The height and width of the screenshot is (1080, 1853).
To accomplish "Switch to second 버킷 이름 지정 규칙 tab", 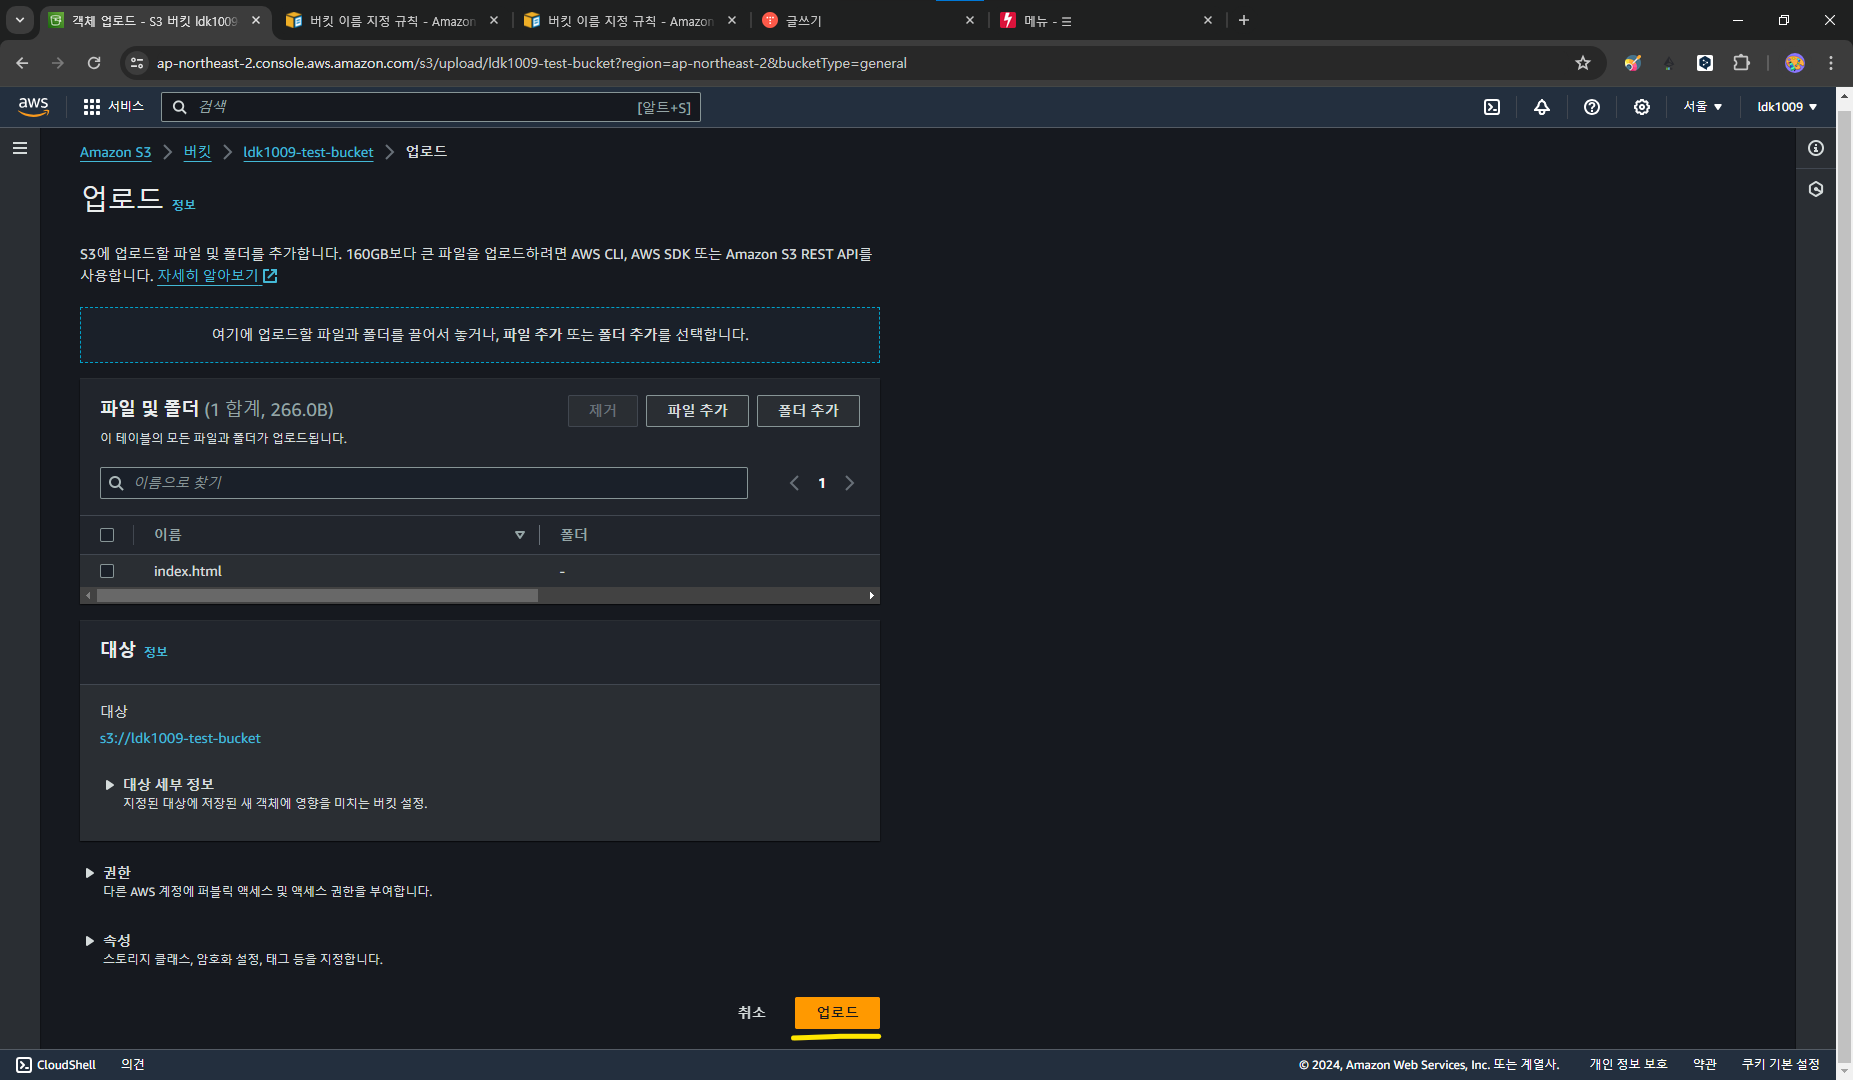I will pos(392,20).
